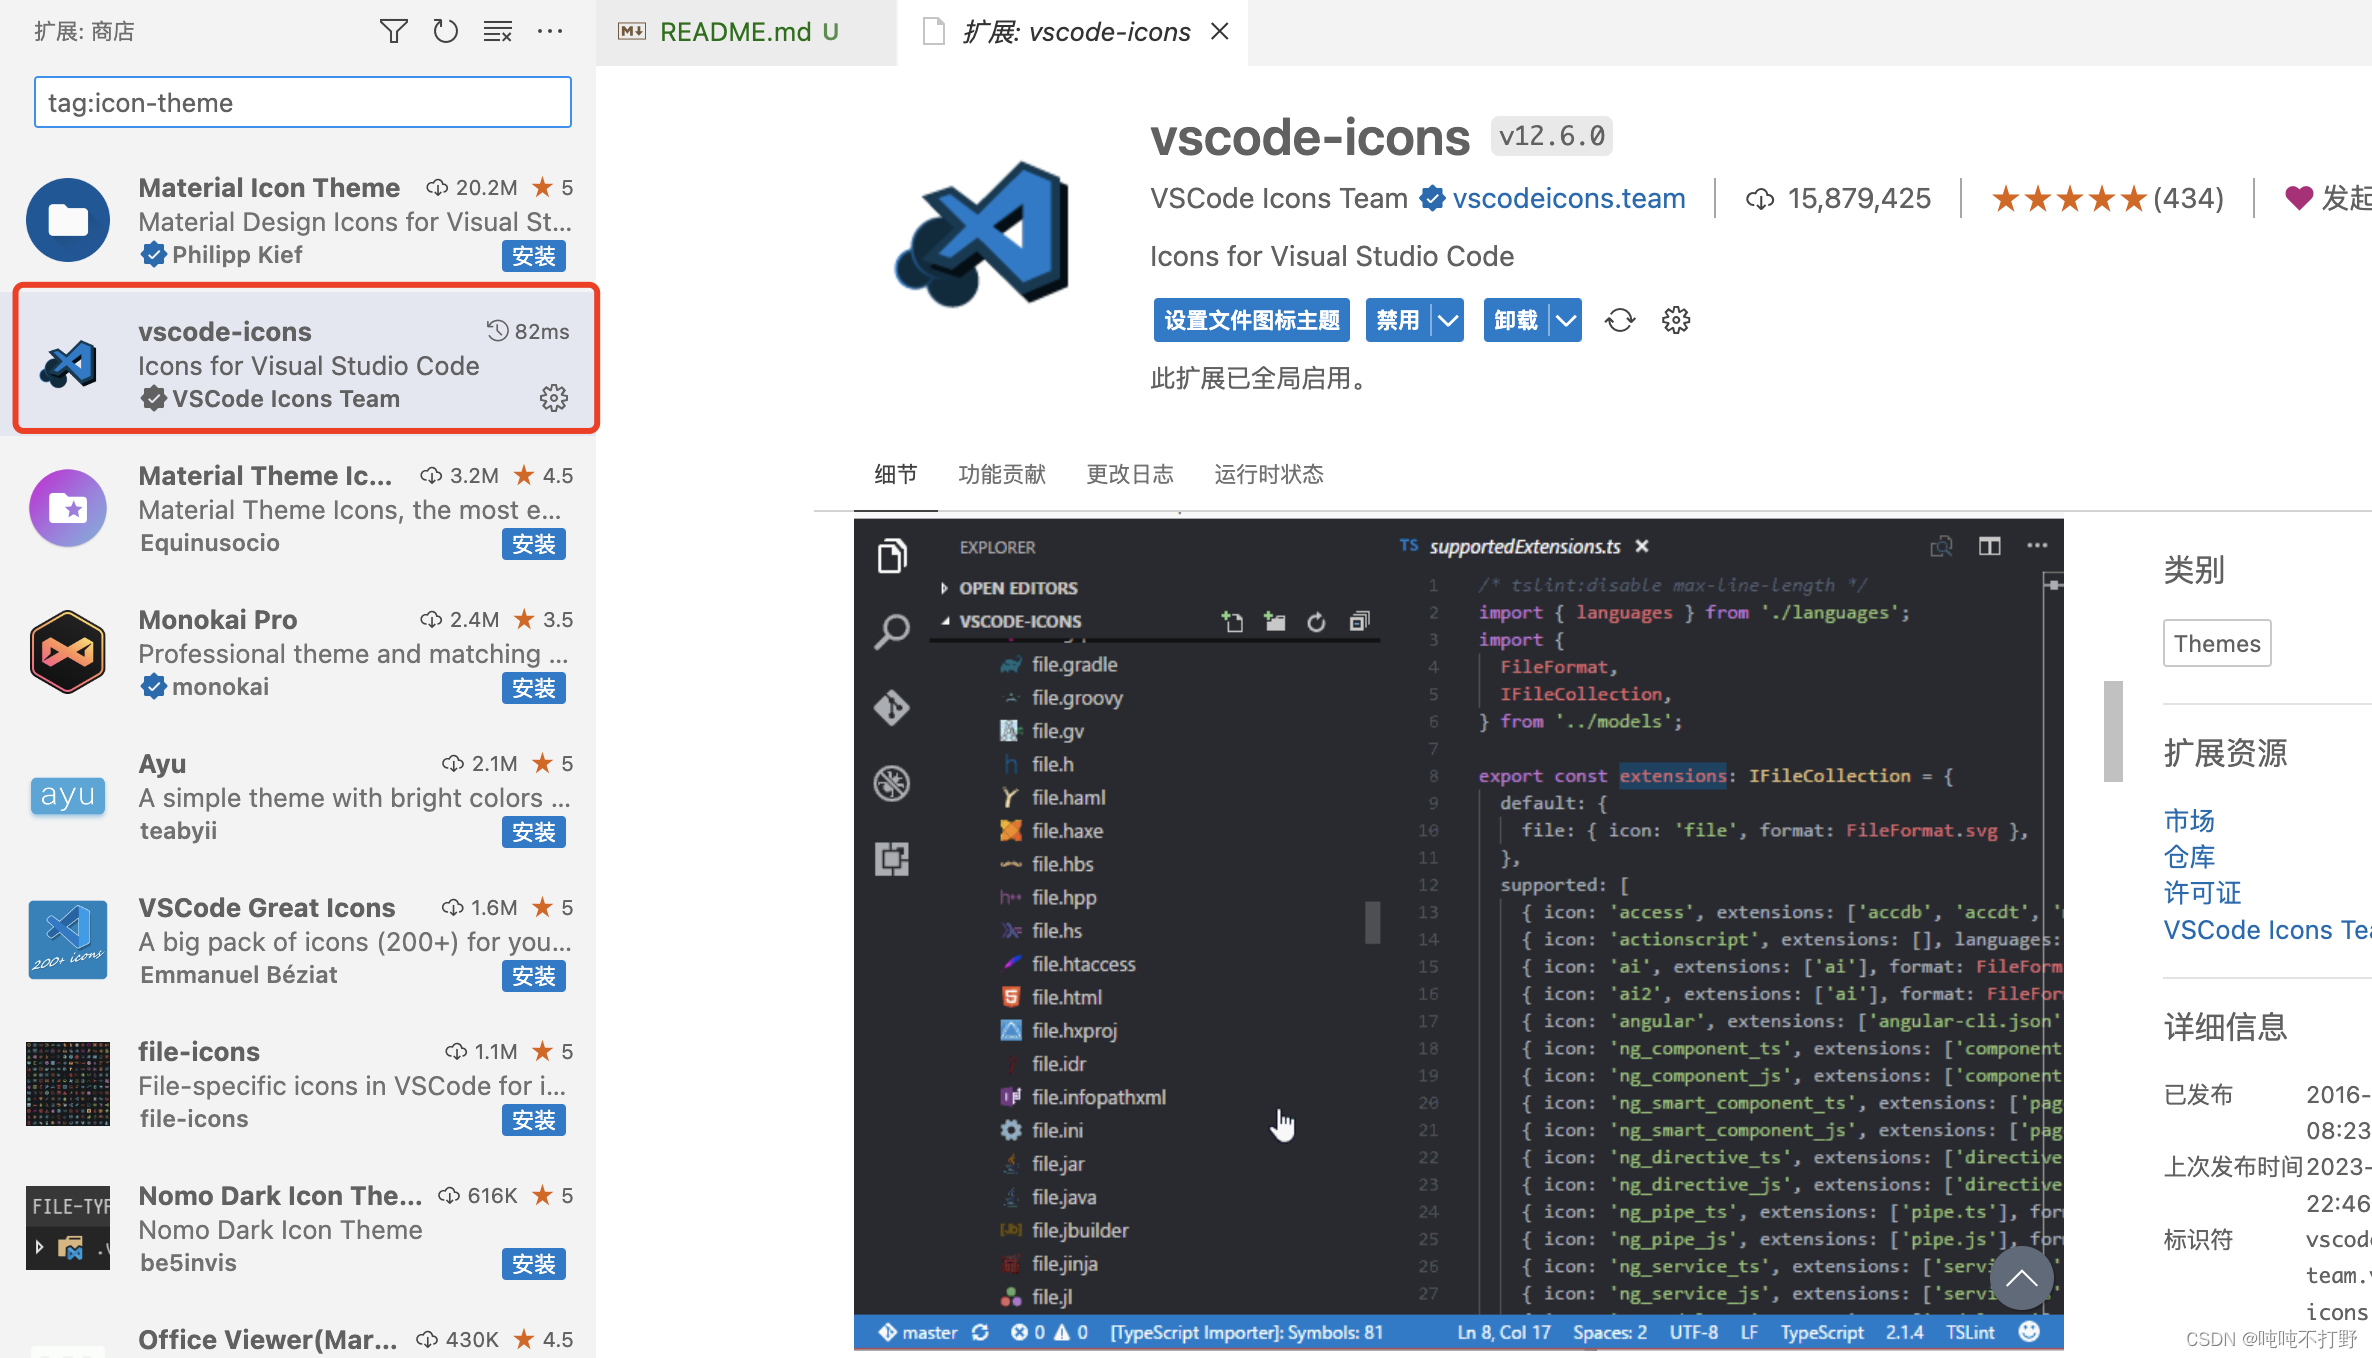
Task: Select the 更改日志 tab in extension panel
Action: pyautogui.click(x=1129, y=474)
